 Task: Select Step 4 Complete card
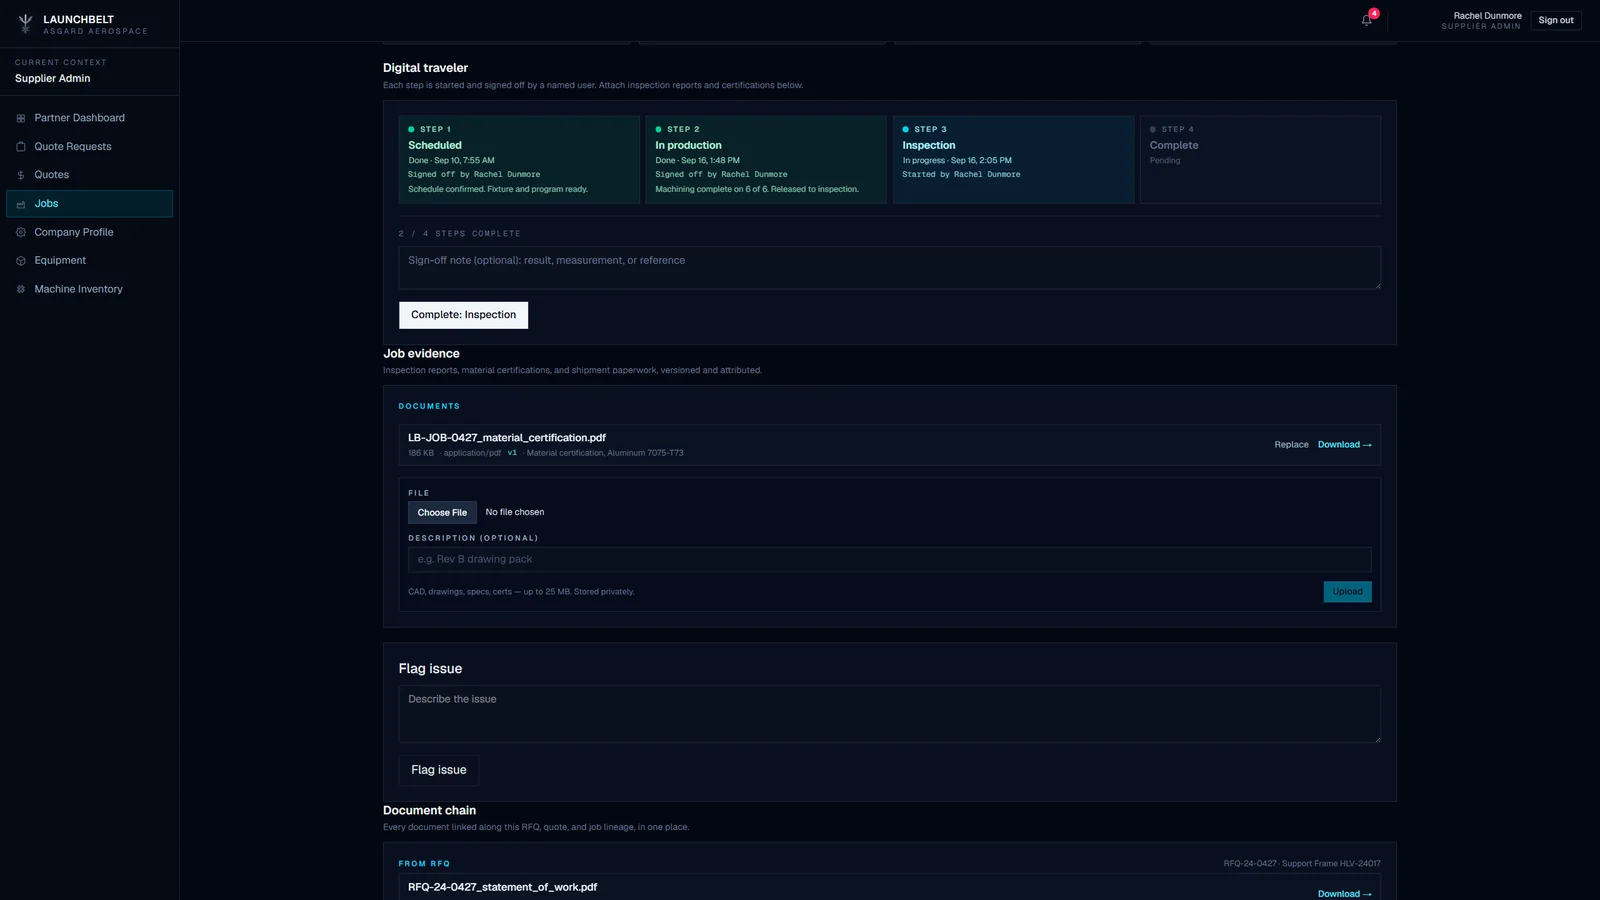(x=1260, y=160)
